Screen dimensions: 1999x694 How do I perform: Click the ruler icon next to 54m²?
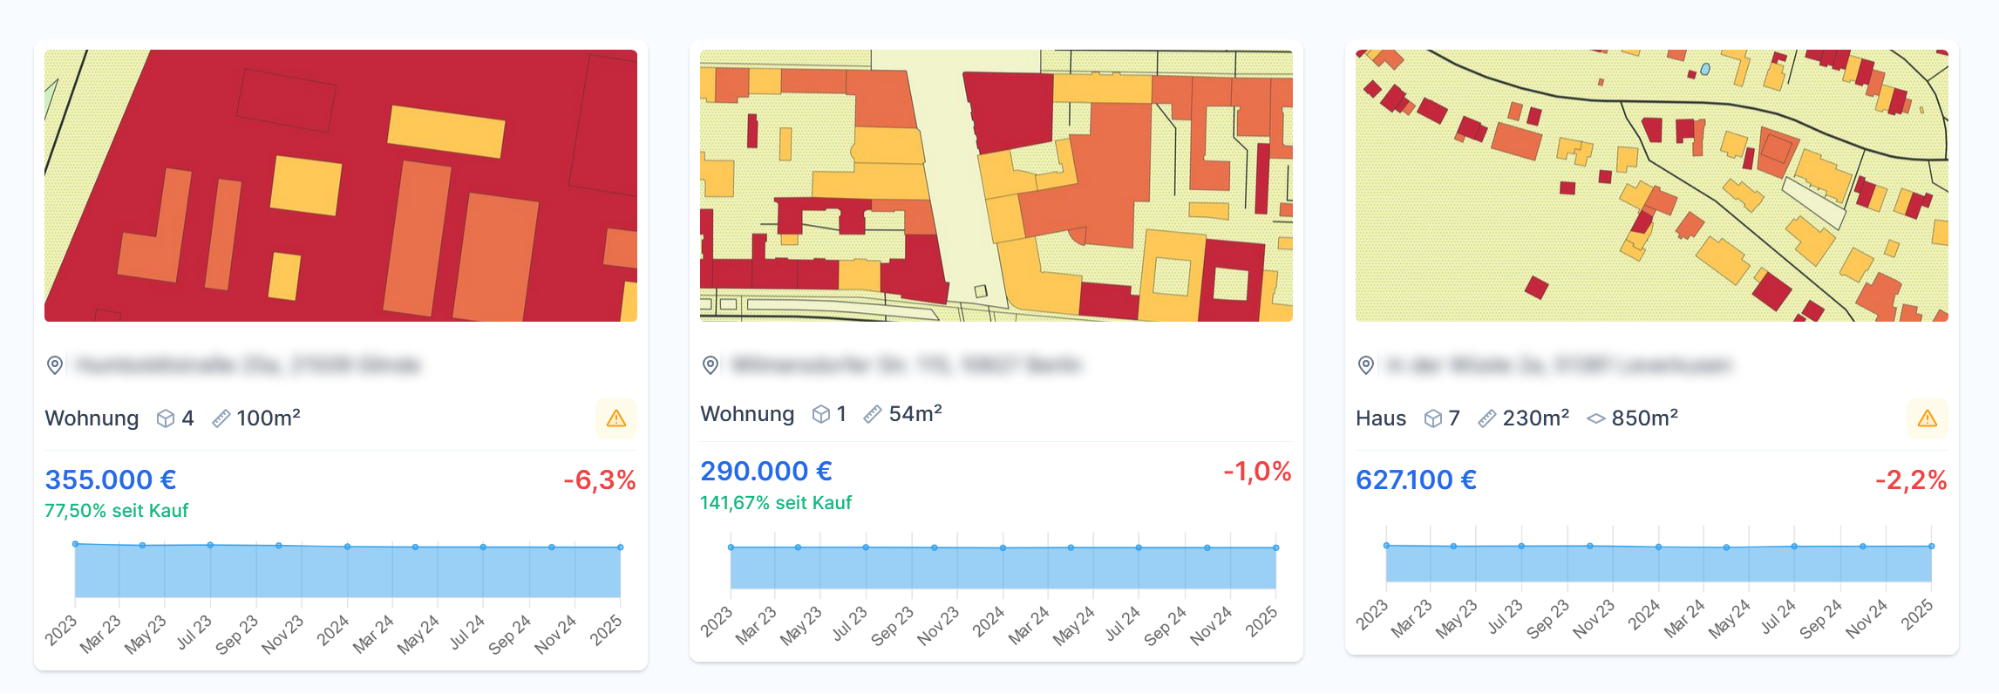point(873,414)
